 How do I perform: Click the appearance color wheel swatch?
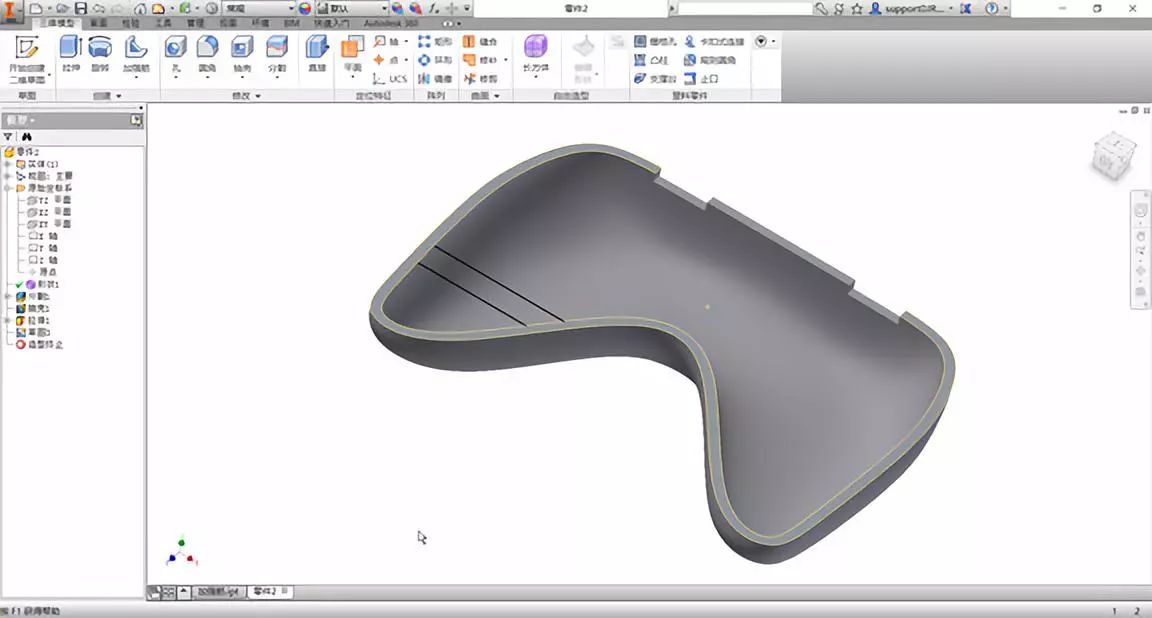(x=305, y=8)
